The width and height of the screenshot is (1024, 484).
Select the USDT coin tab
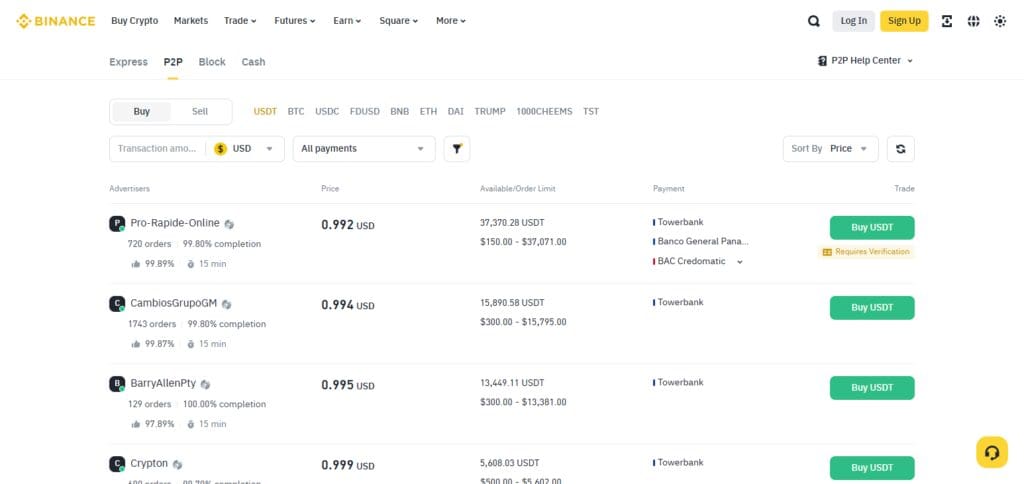(x=265, y=112)
